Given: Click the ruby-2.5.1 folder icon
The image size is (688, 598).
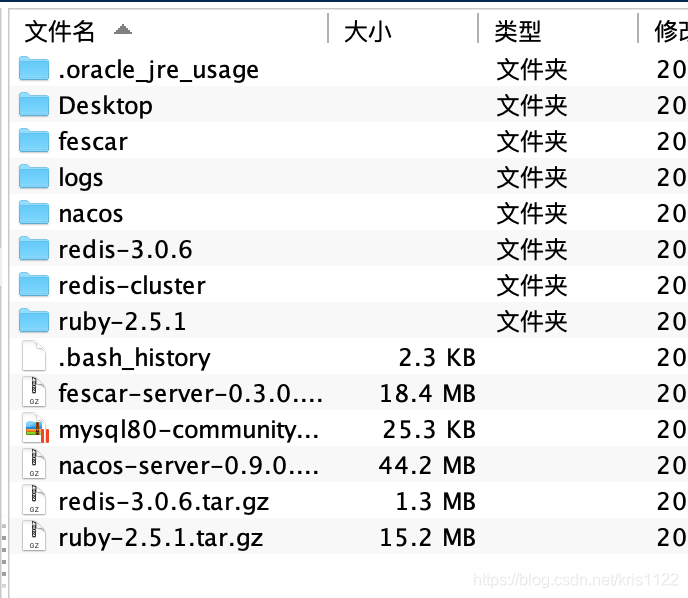Looking at the screenshot, I should [34, 321].
